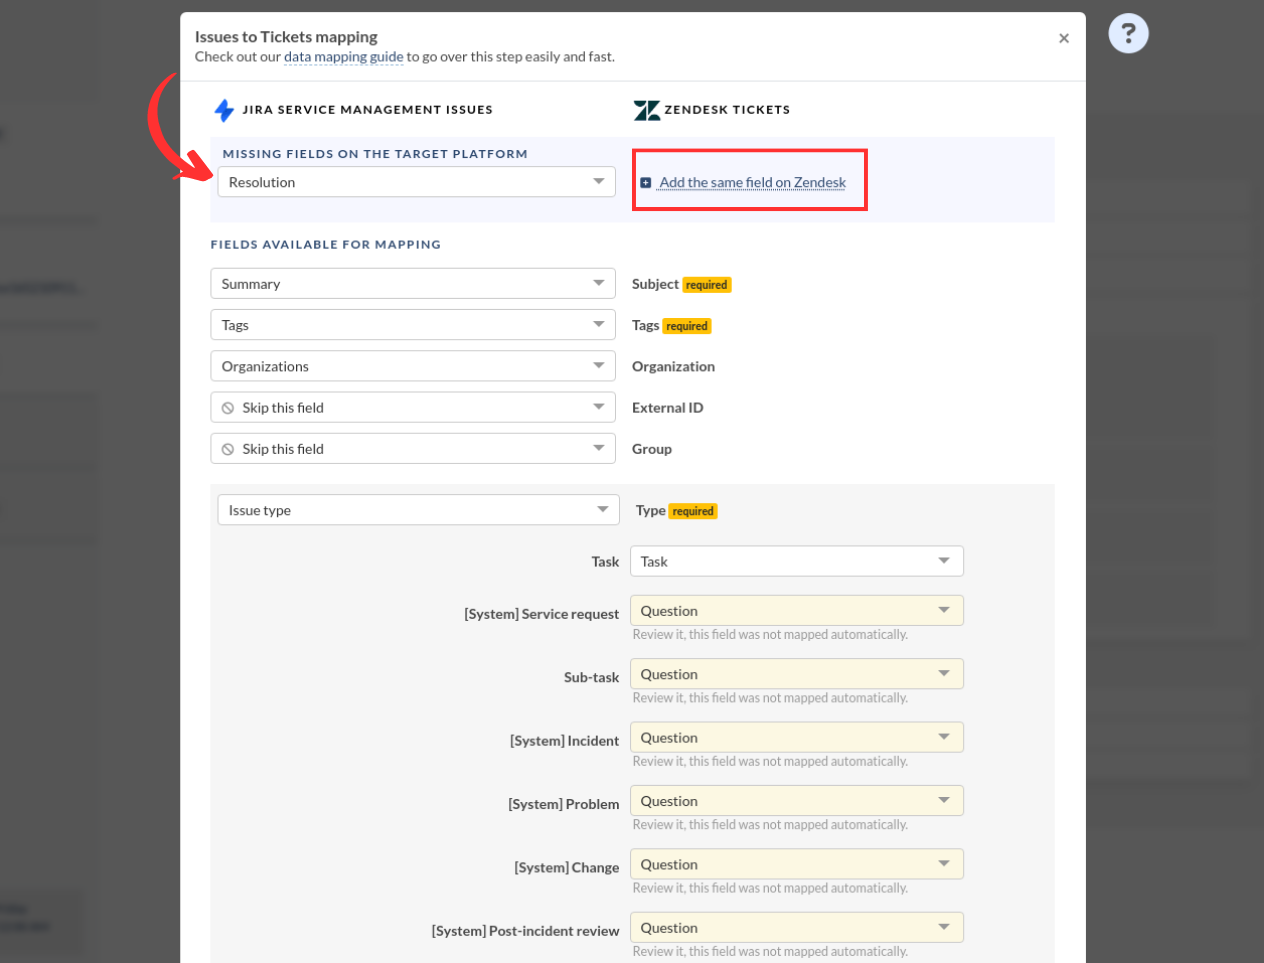Click the [System] Incident label
The height and width of the screenshot is (963, 1264).
[565, 741]
